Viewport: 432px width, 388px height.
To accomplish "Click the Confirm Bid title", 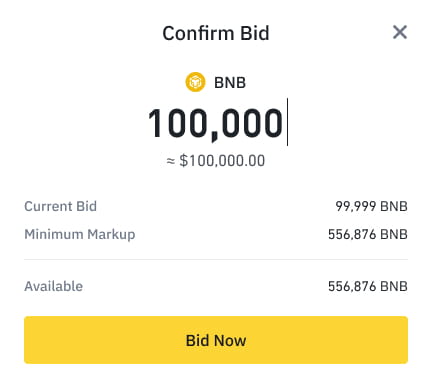I will point(216,33).
